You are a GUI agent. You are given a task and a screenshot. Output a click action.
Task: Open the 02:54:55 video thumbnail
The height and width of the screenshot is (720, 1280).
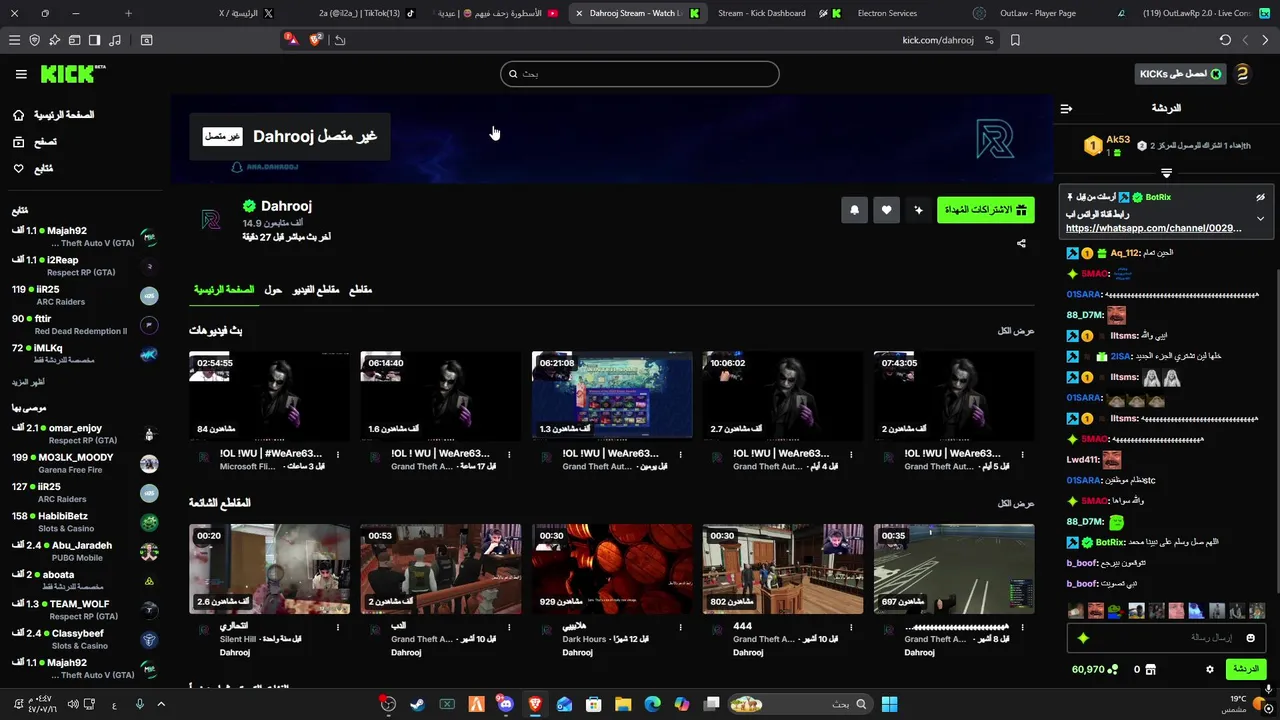pos(270,396)
